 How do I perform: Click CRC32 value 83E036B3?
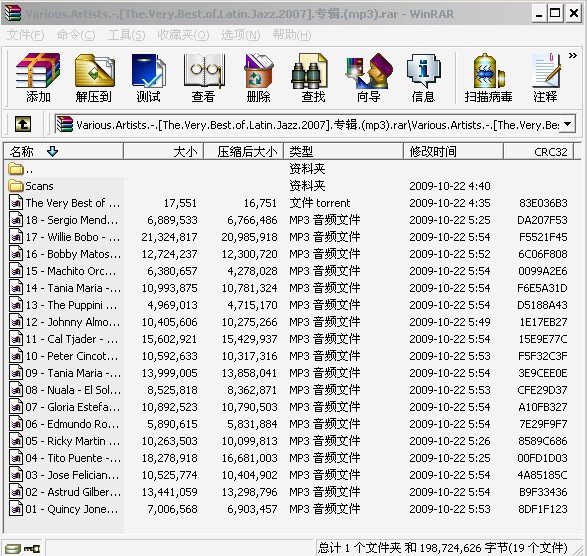coord(543,203)
